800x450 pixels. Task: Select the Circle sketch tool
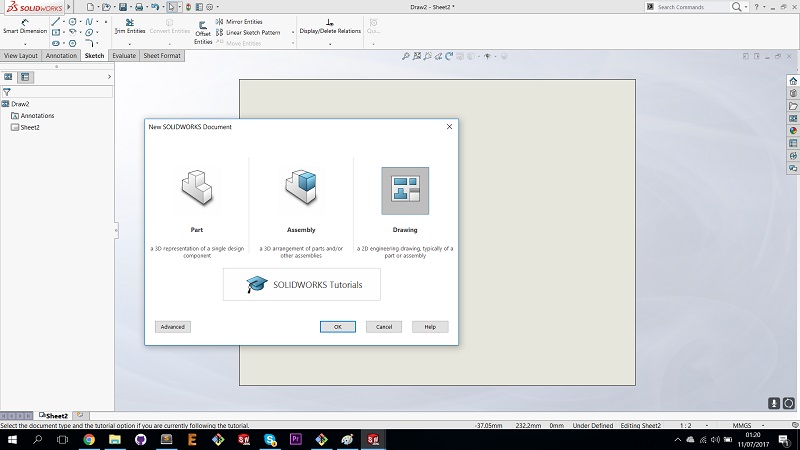pyautogui.click(x=72, y=21)
